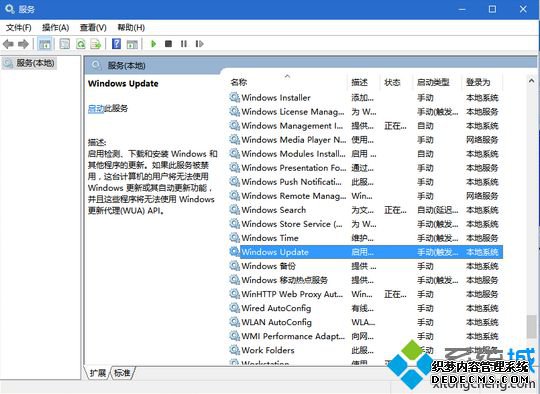Select the WinHTTP Web Proxy Auto row
This screenshot has width=540, height=394.
click(366, 294)
